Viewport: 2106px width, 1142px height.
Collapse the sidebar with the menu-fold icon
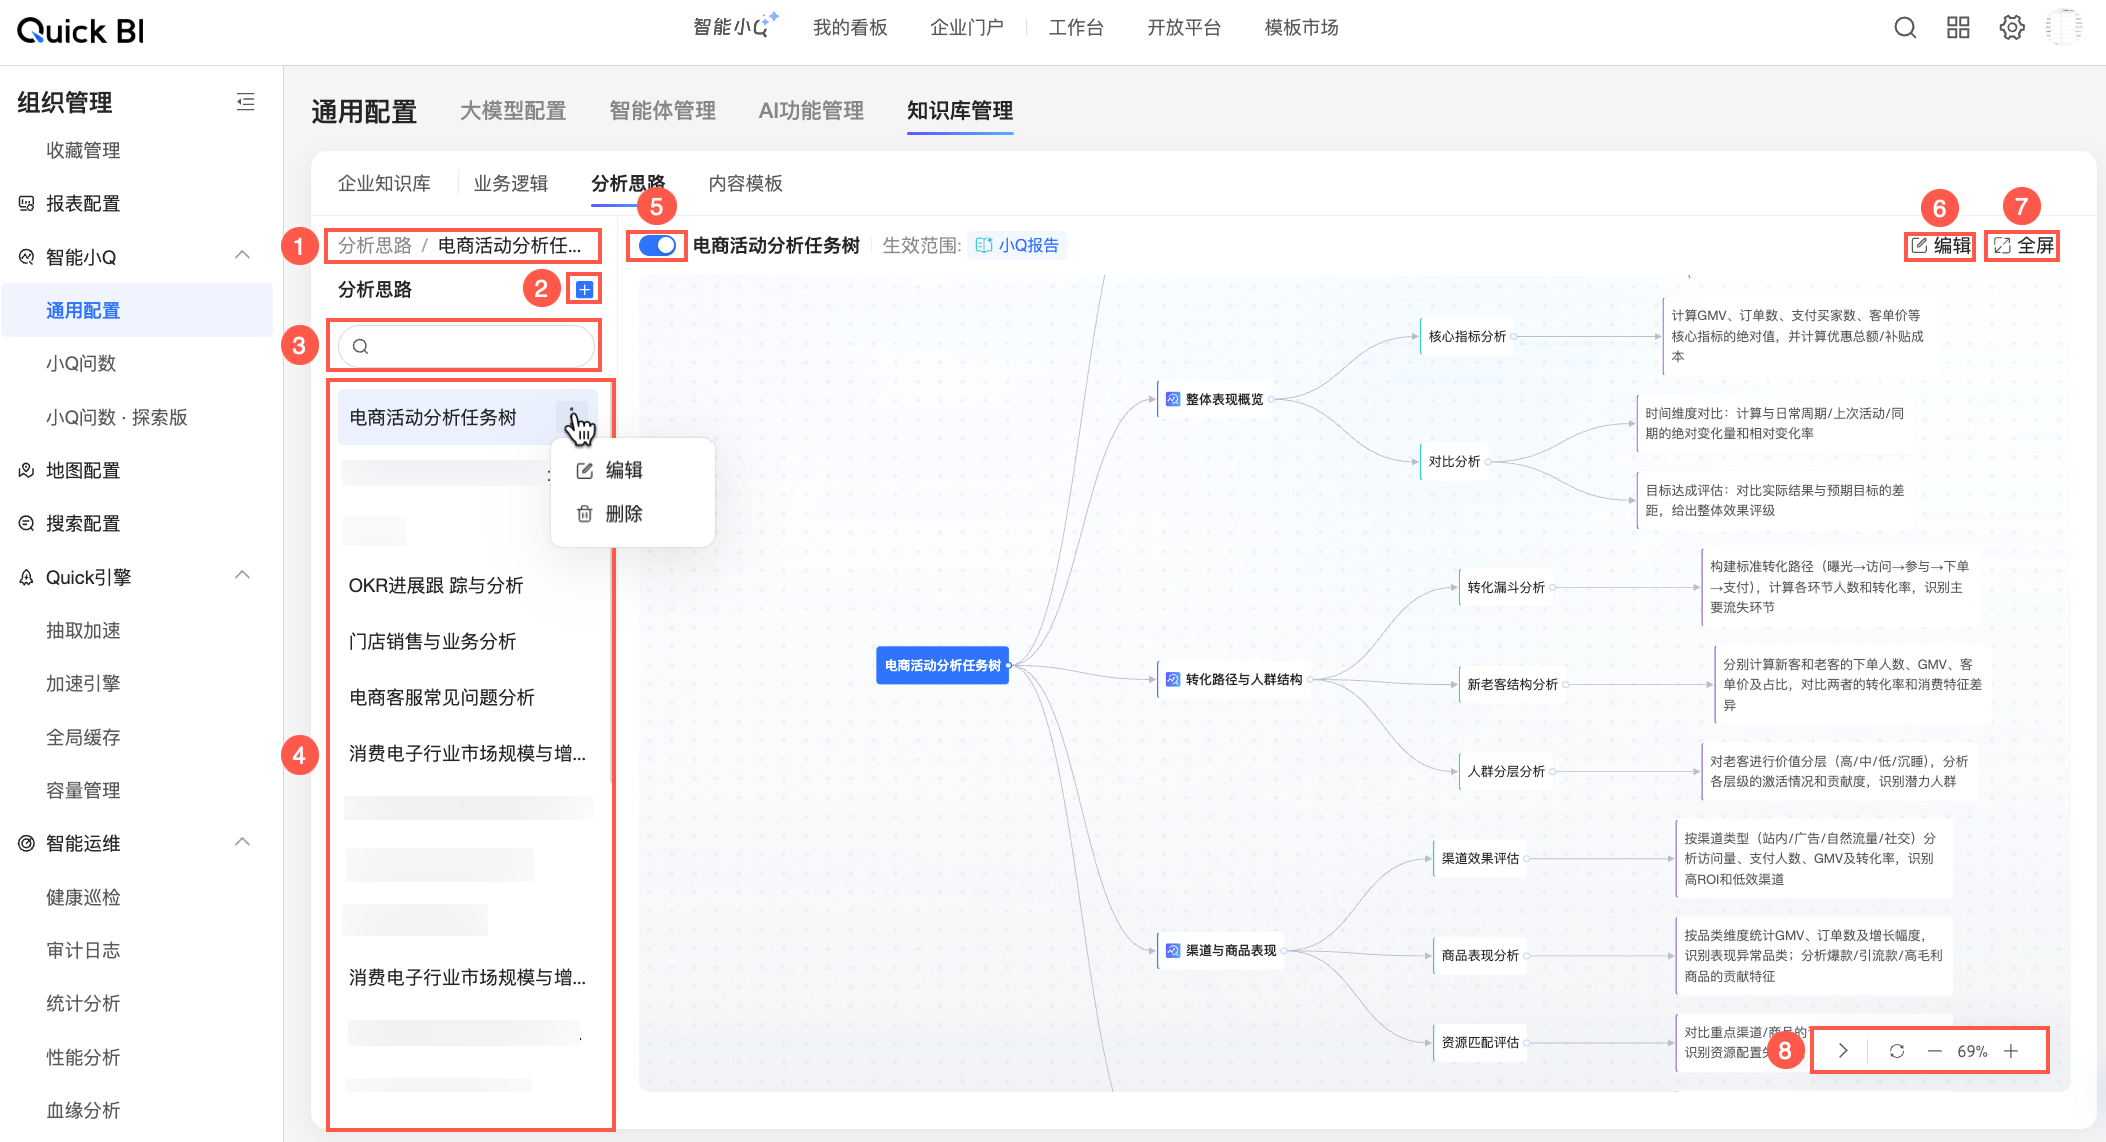245,102
